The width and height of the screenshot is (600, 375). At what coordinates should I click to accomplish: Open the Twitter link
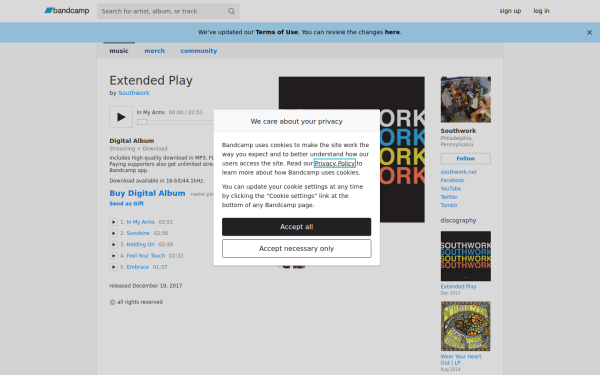coord(449,197)
